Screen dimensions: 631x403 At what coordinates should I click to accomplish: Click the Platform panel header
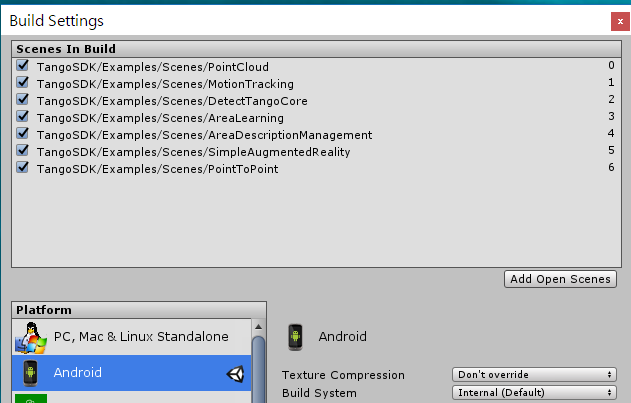pos(139,310)
